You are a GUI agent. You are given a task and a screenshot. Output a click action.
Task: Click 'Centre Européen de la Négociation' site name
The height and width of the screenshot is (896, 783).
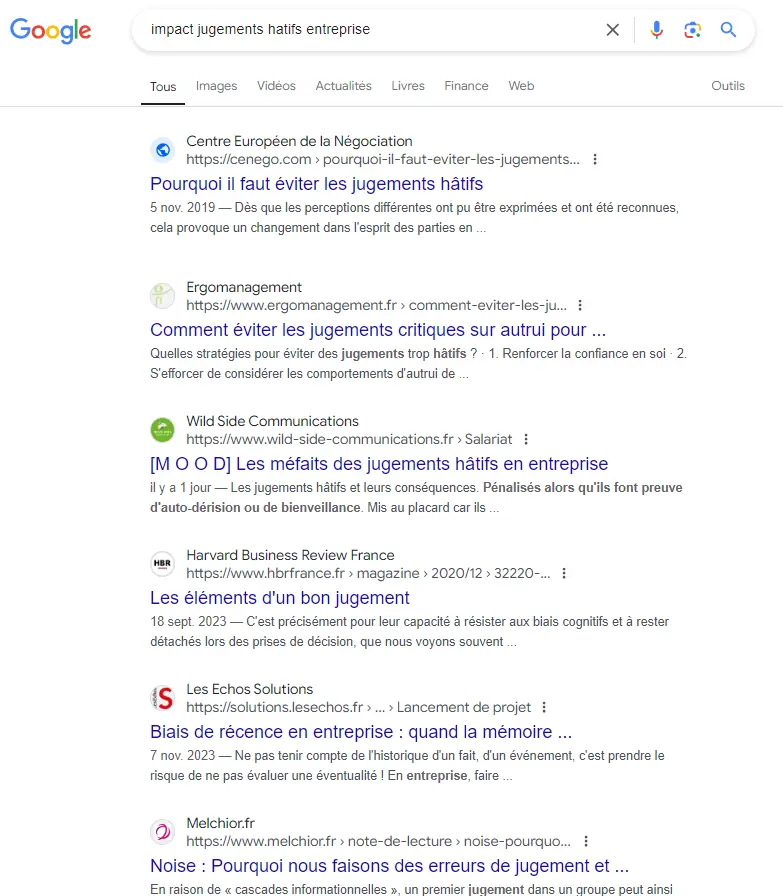point(299,141)
